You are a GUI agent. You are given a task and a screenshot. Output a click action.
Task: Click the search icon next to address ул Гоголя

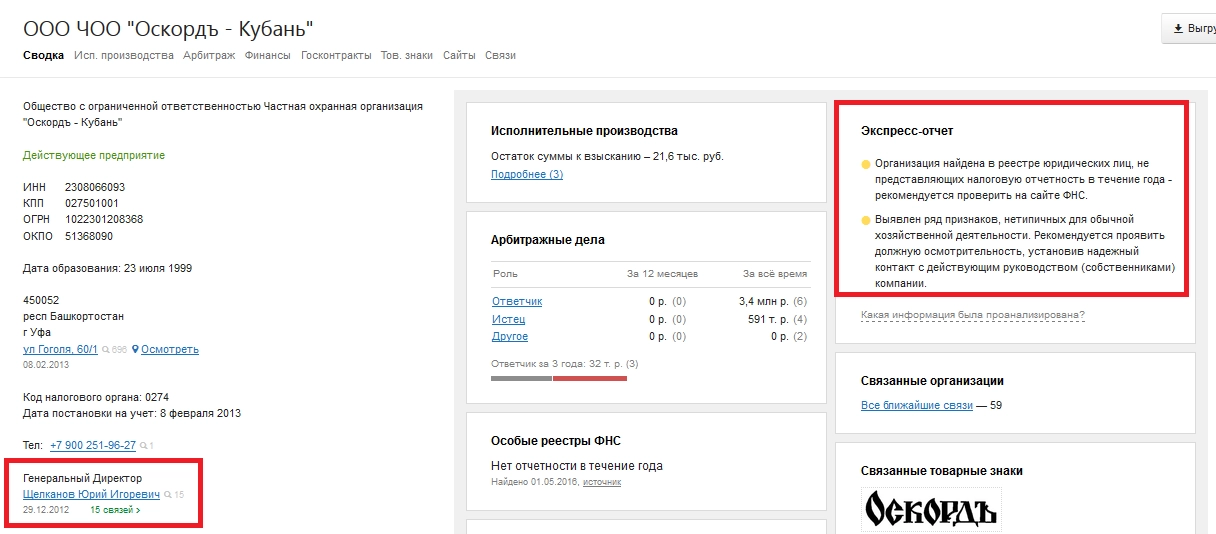pos(105,350)
